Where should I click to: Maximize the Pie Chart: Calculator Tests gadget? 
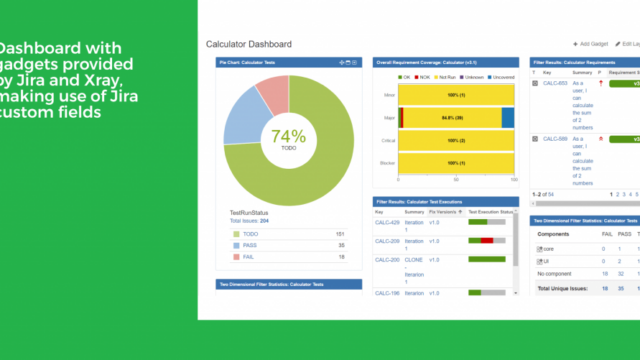tap(348, 62)
